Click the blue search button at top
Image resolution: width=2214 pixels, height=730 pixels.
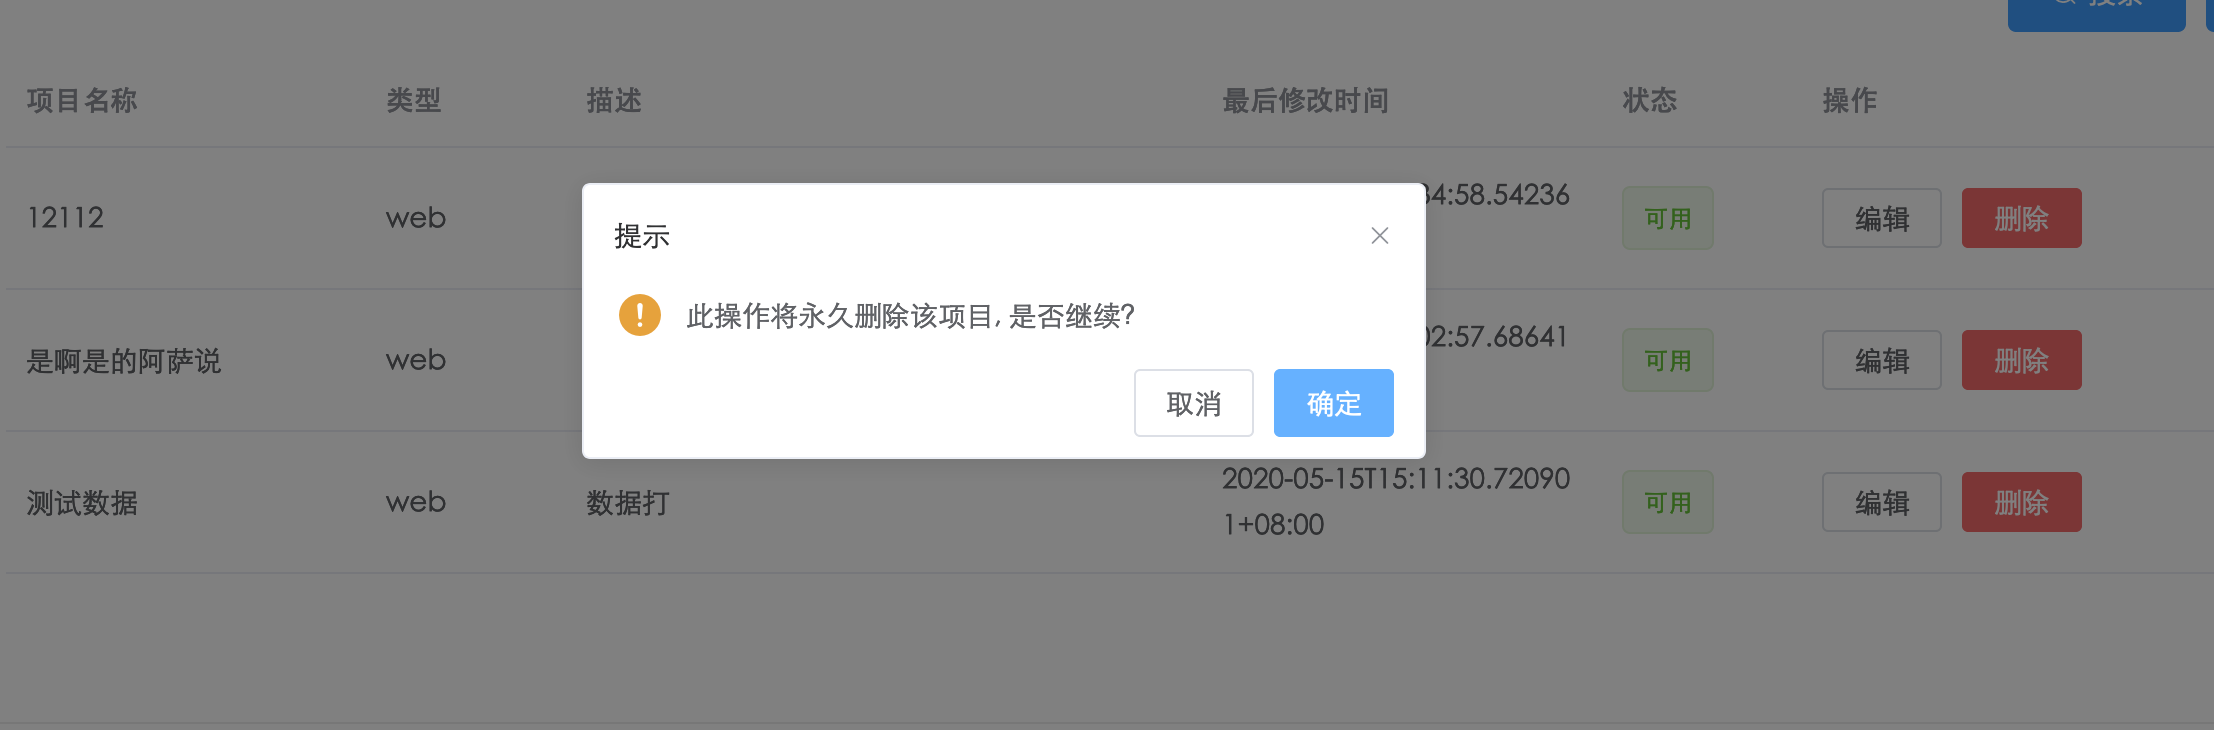click(x=2096, y=10)
